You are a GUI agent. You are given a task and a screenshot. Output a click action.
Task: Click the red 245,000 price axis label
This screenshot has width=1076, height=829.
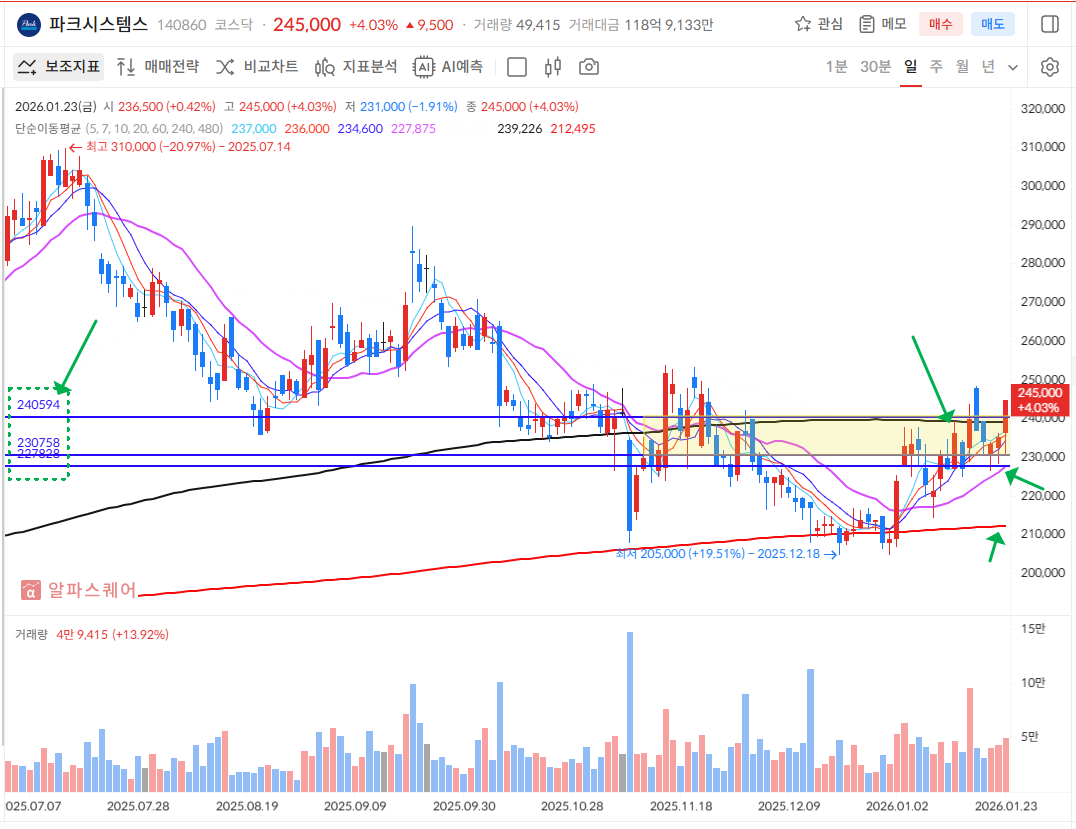pyautogui.click(x=1042, y=400)
